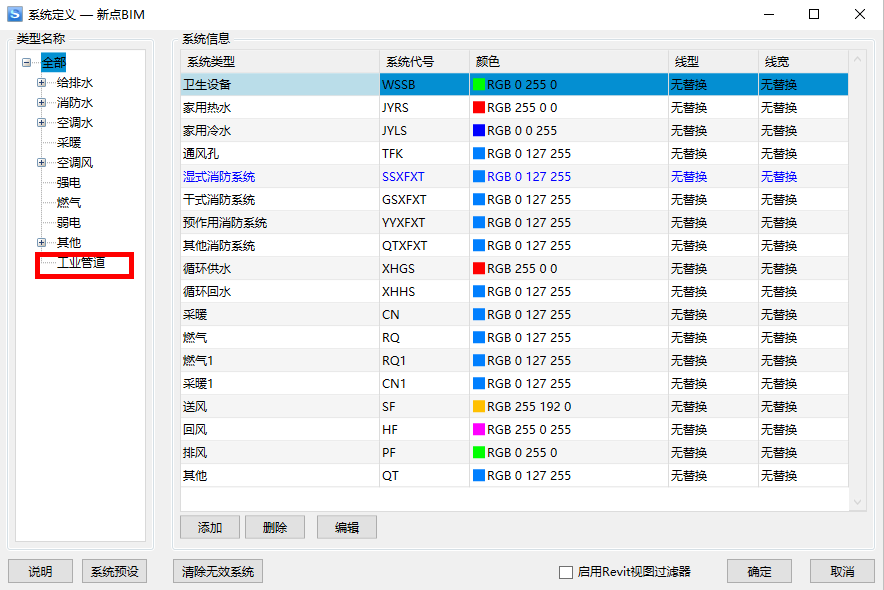Screen dimensions: 884x590
Task: Click the 新点BIM app icon in title bar
Action: point(15,14)
